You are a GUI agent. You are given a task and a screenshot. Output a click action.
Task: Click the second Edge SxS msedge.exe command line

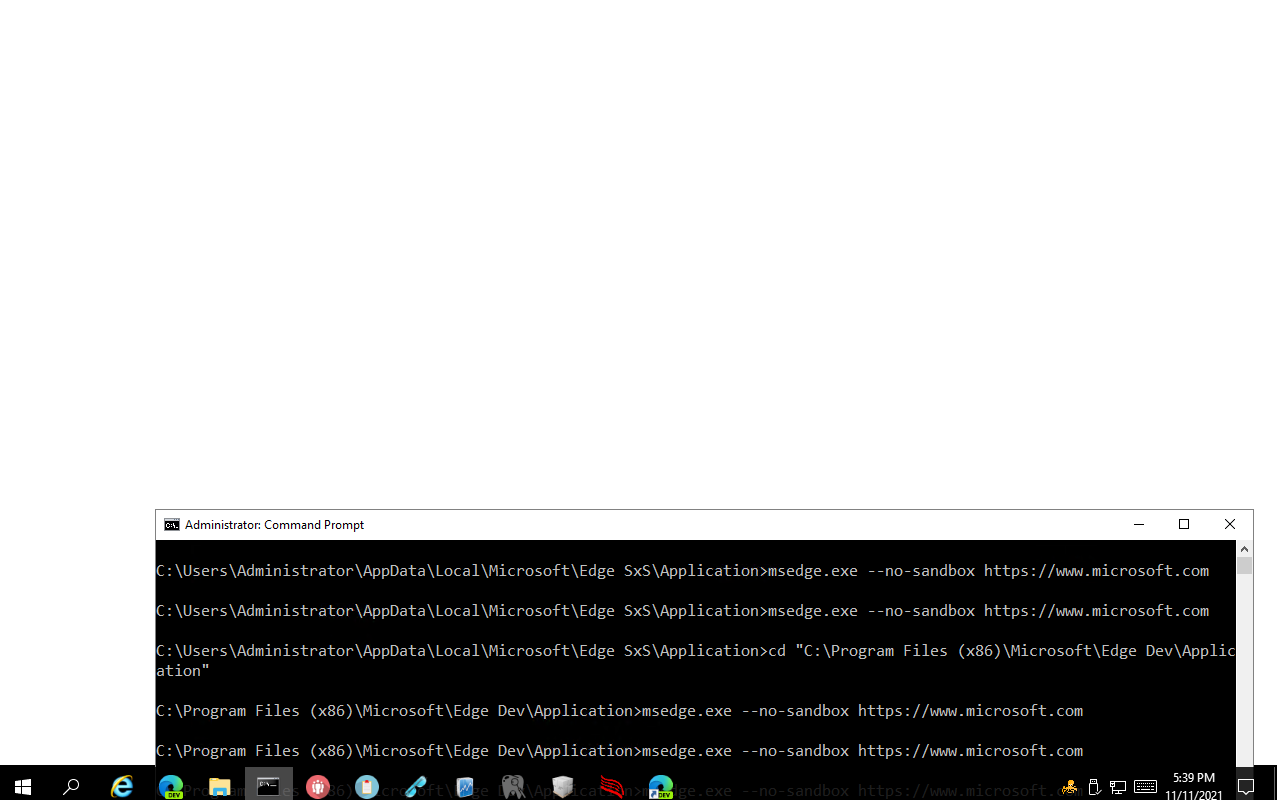pyautogui.click(x=683, y=611)
